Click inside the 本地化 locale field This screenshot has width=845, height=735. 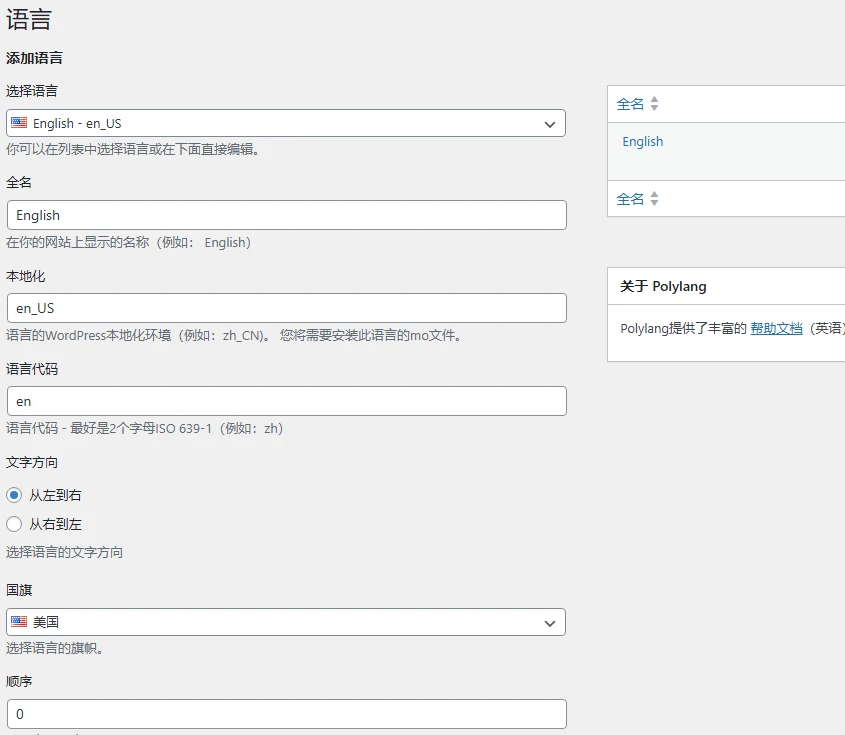[287, 308]
